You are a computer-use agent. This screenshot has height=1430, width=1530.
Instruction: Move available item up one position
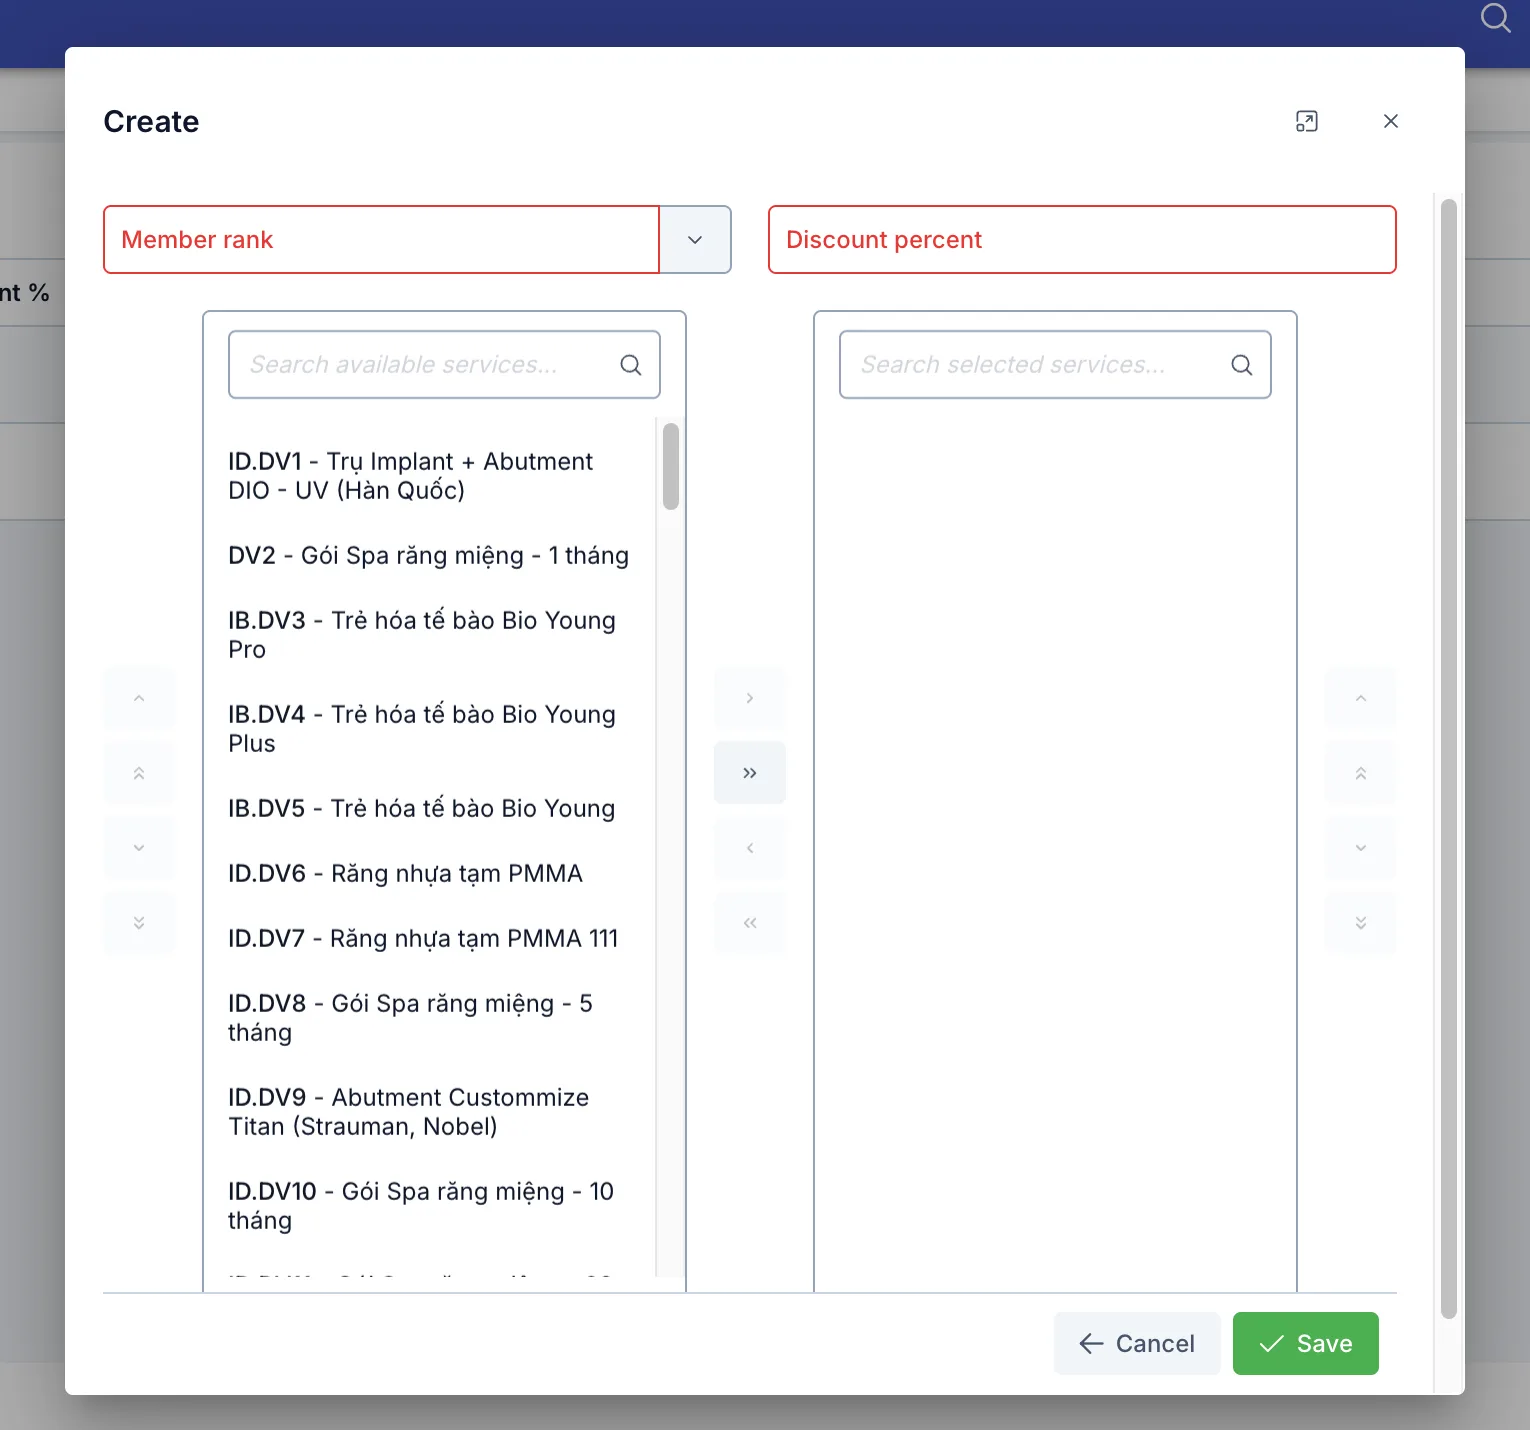coord(139,698)
